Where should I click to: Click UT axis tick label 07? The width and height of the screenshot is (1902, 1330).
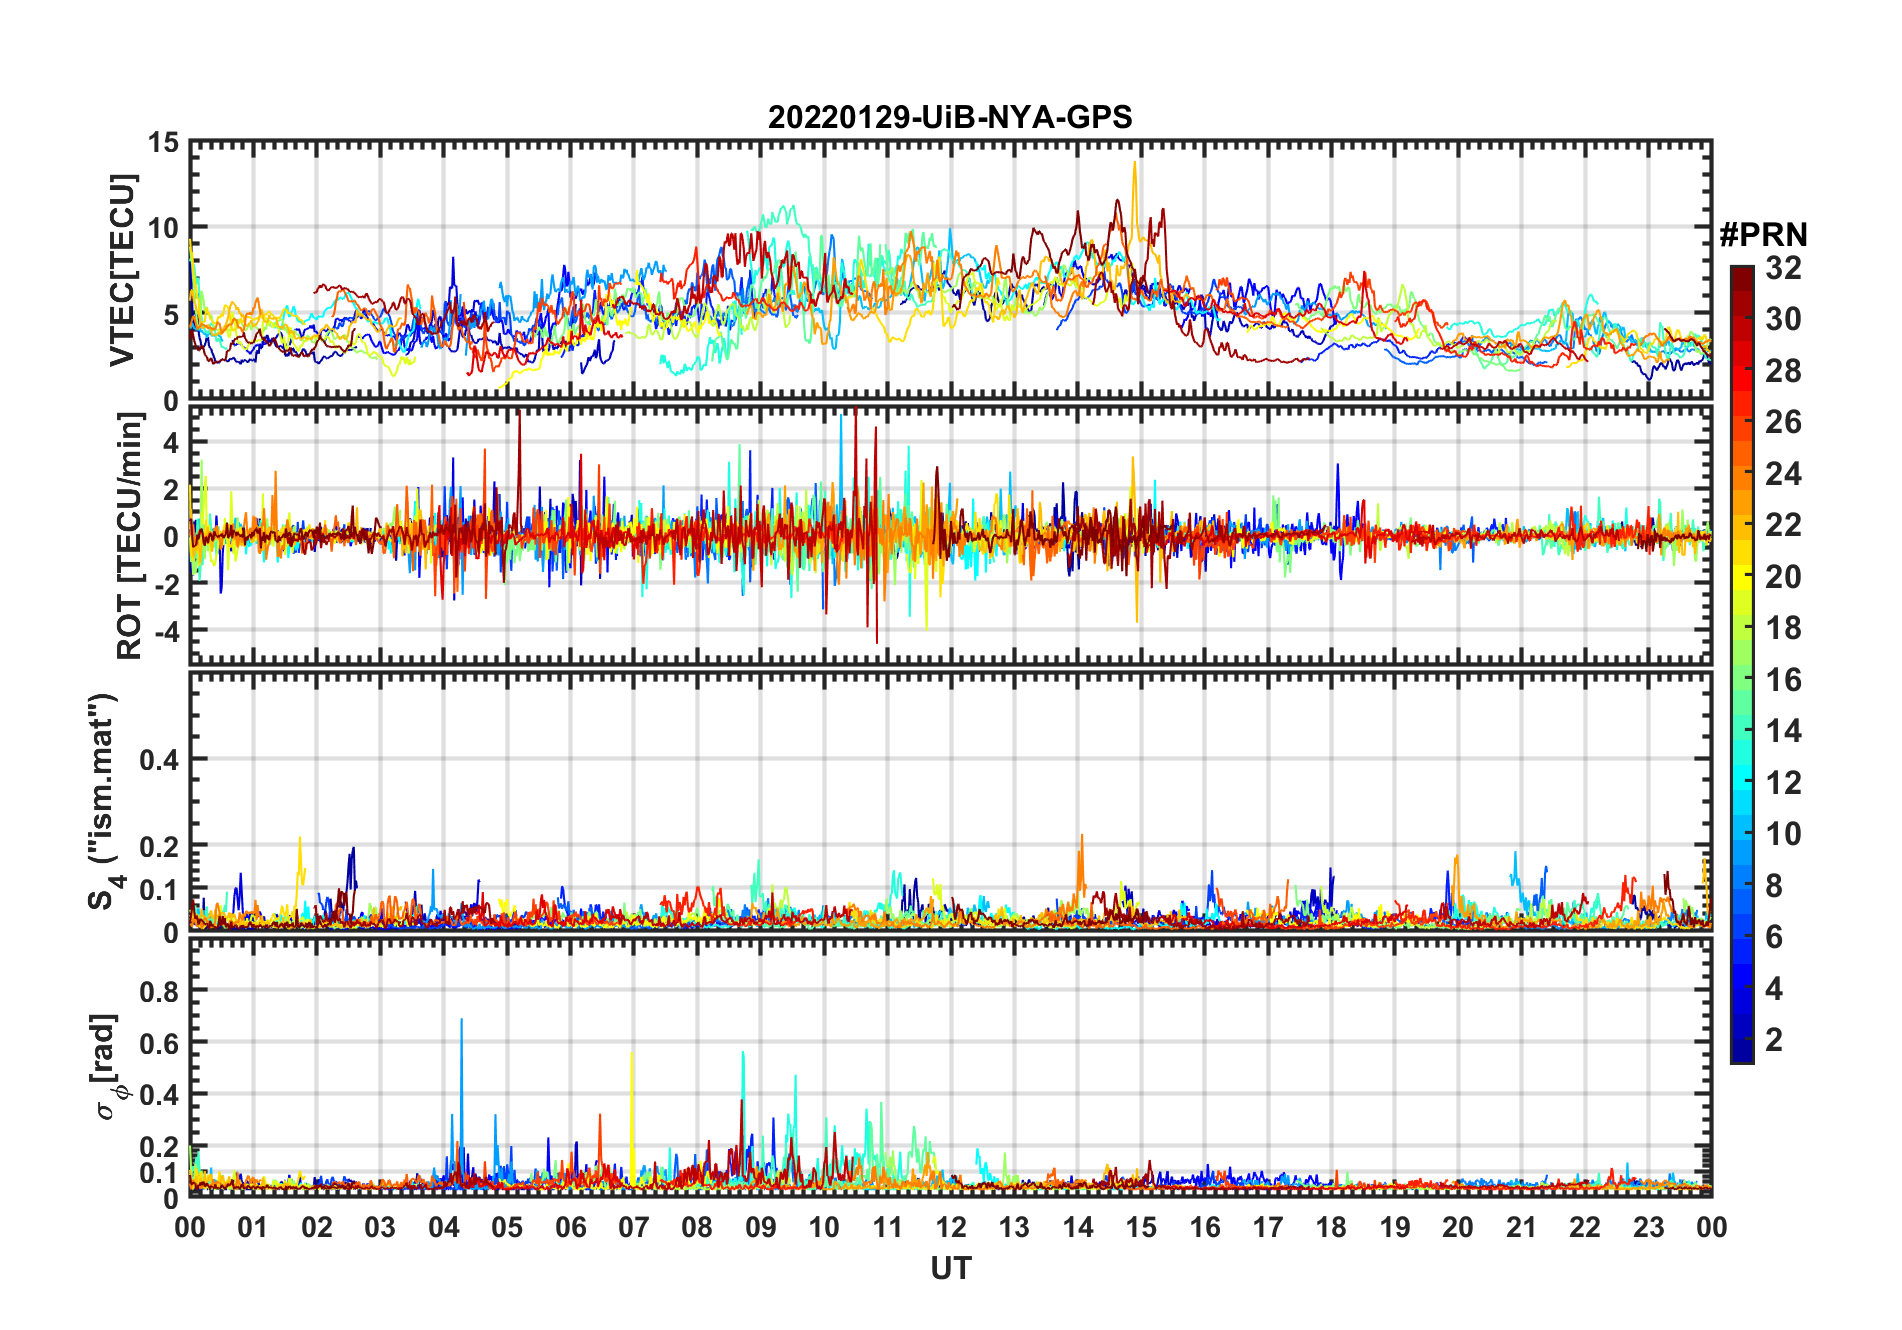click(x=634, y=1227)
